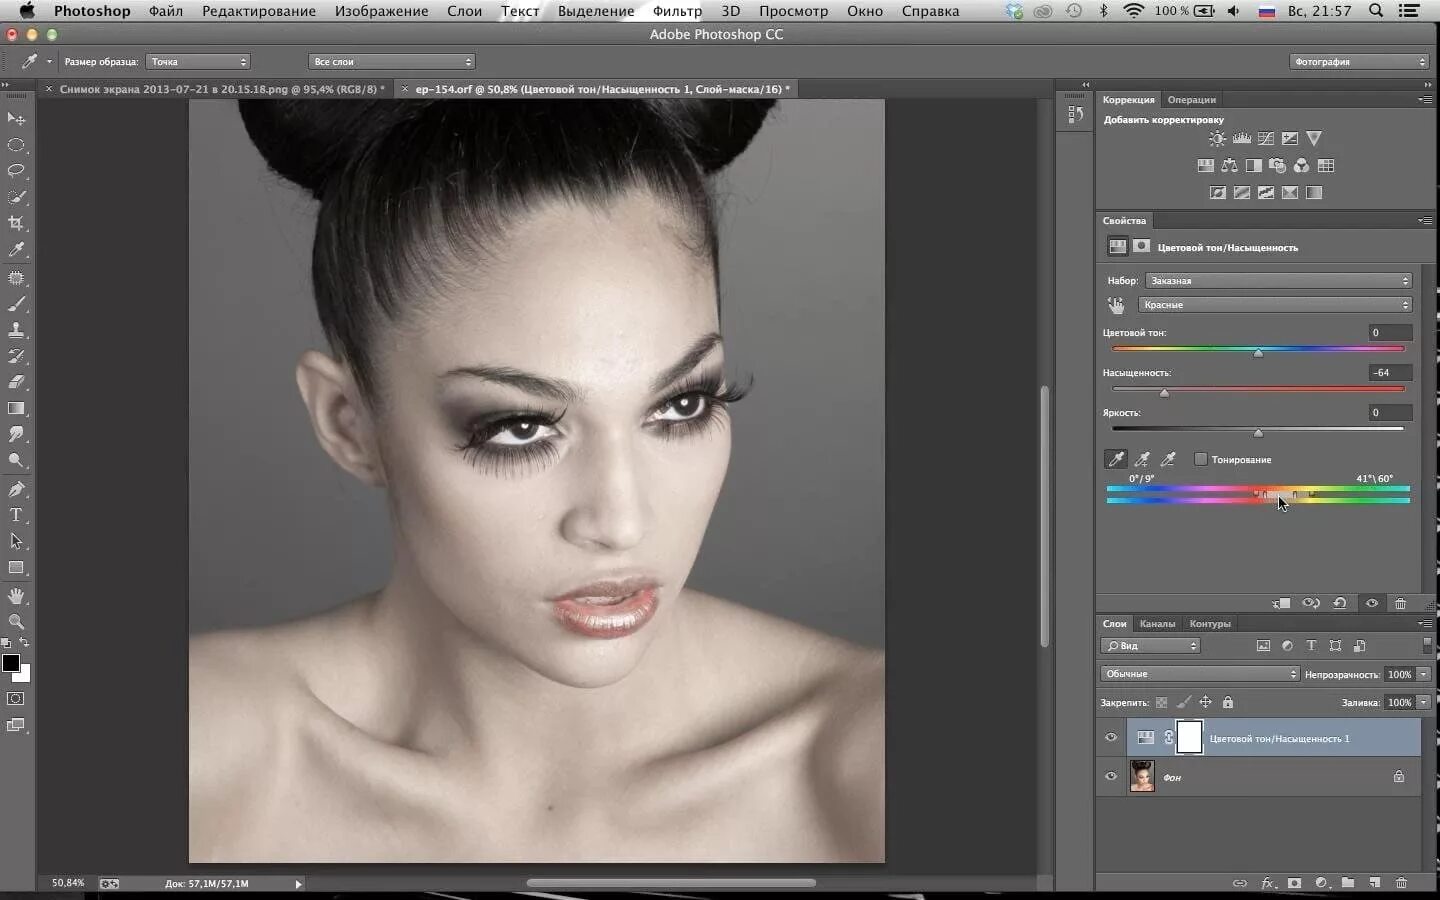
Task: Select the Horizontal Type tool
Action: click(x=16, y=515)
